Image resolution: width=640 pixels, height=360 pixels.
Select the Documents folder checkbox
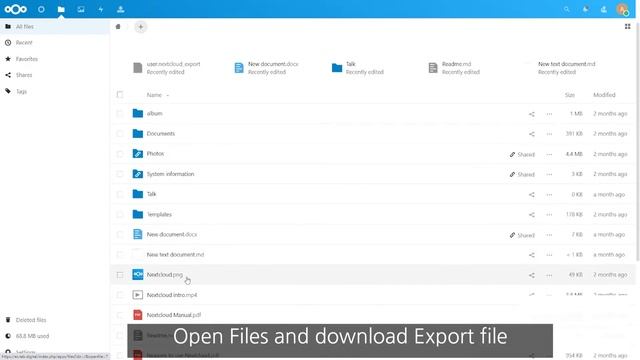120,133
